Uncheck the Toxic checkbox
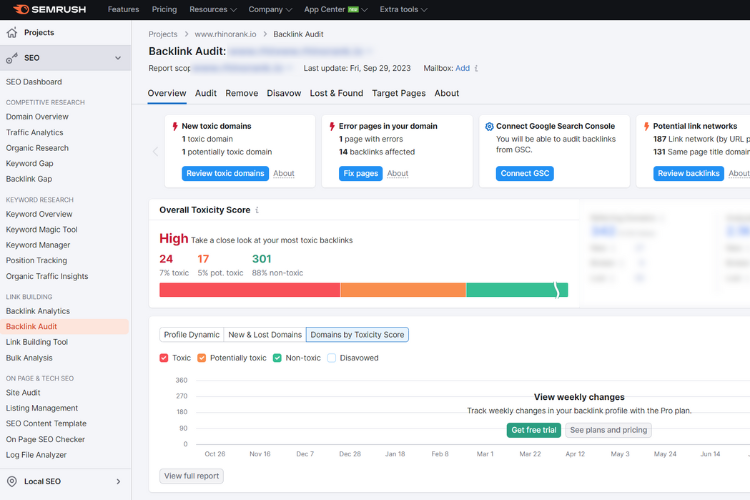 164,358
